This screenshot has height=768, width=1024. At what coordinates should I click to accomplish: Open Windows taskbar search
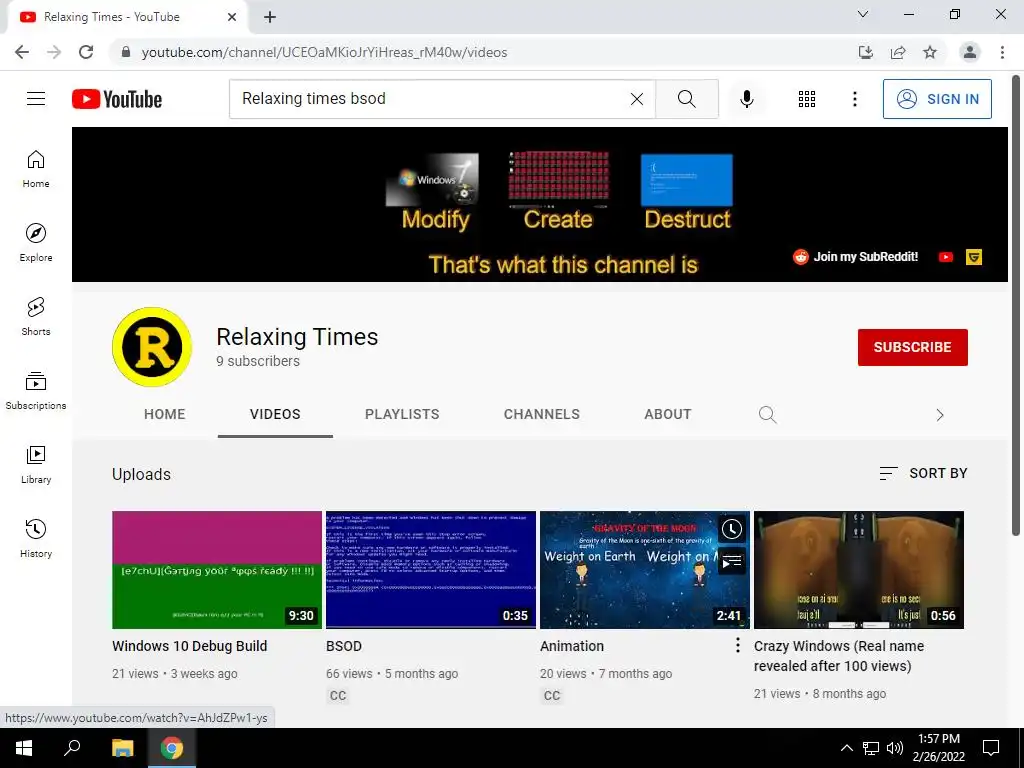point(72,748)
